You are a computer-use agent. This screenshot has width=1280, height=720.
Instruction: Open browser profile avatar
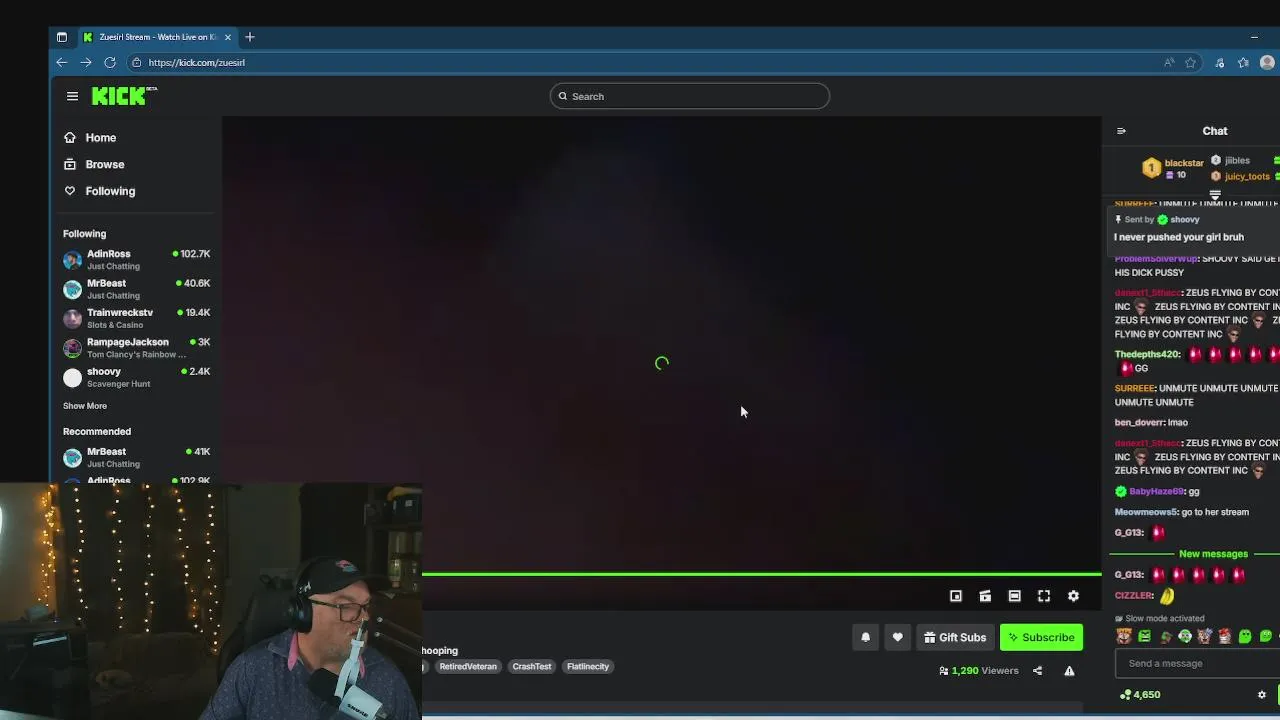(1267, 62)
